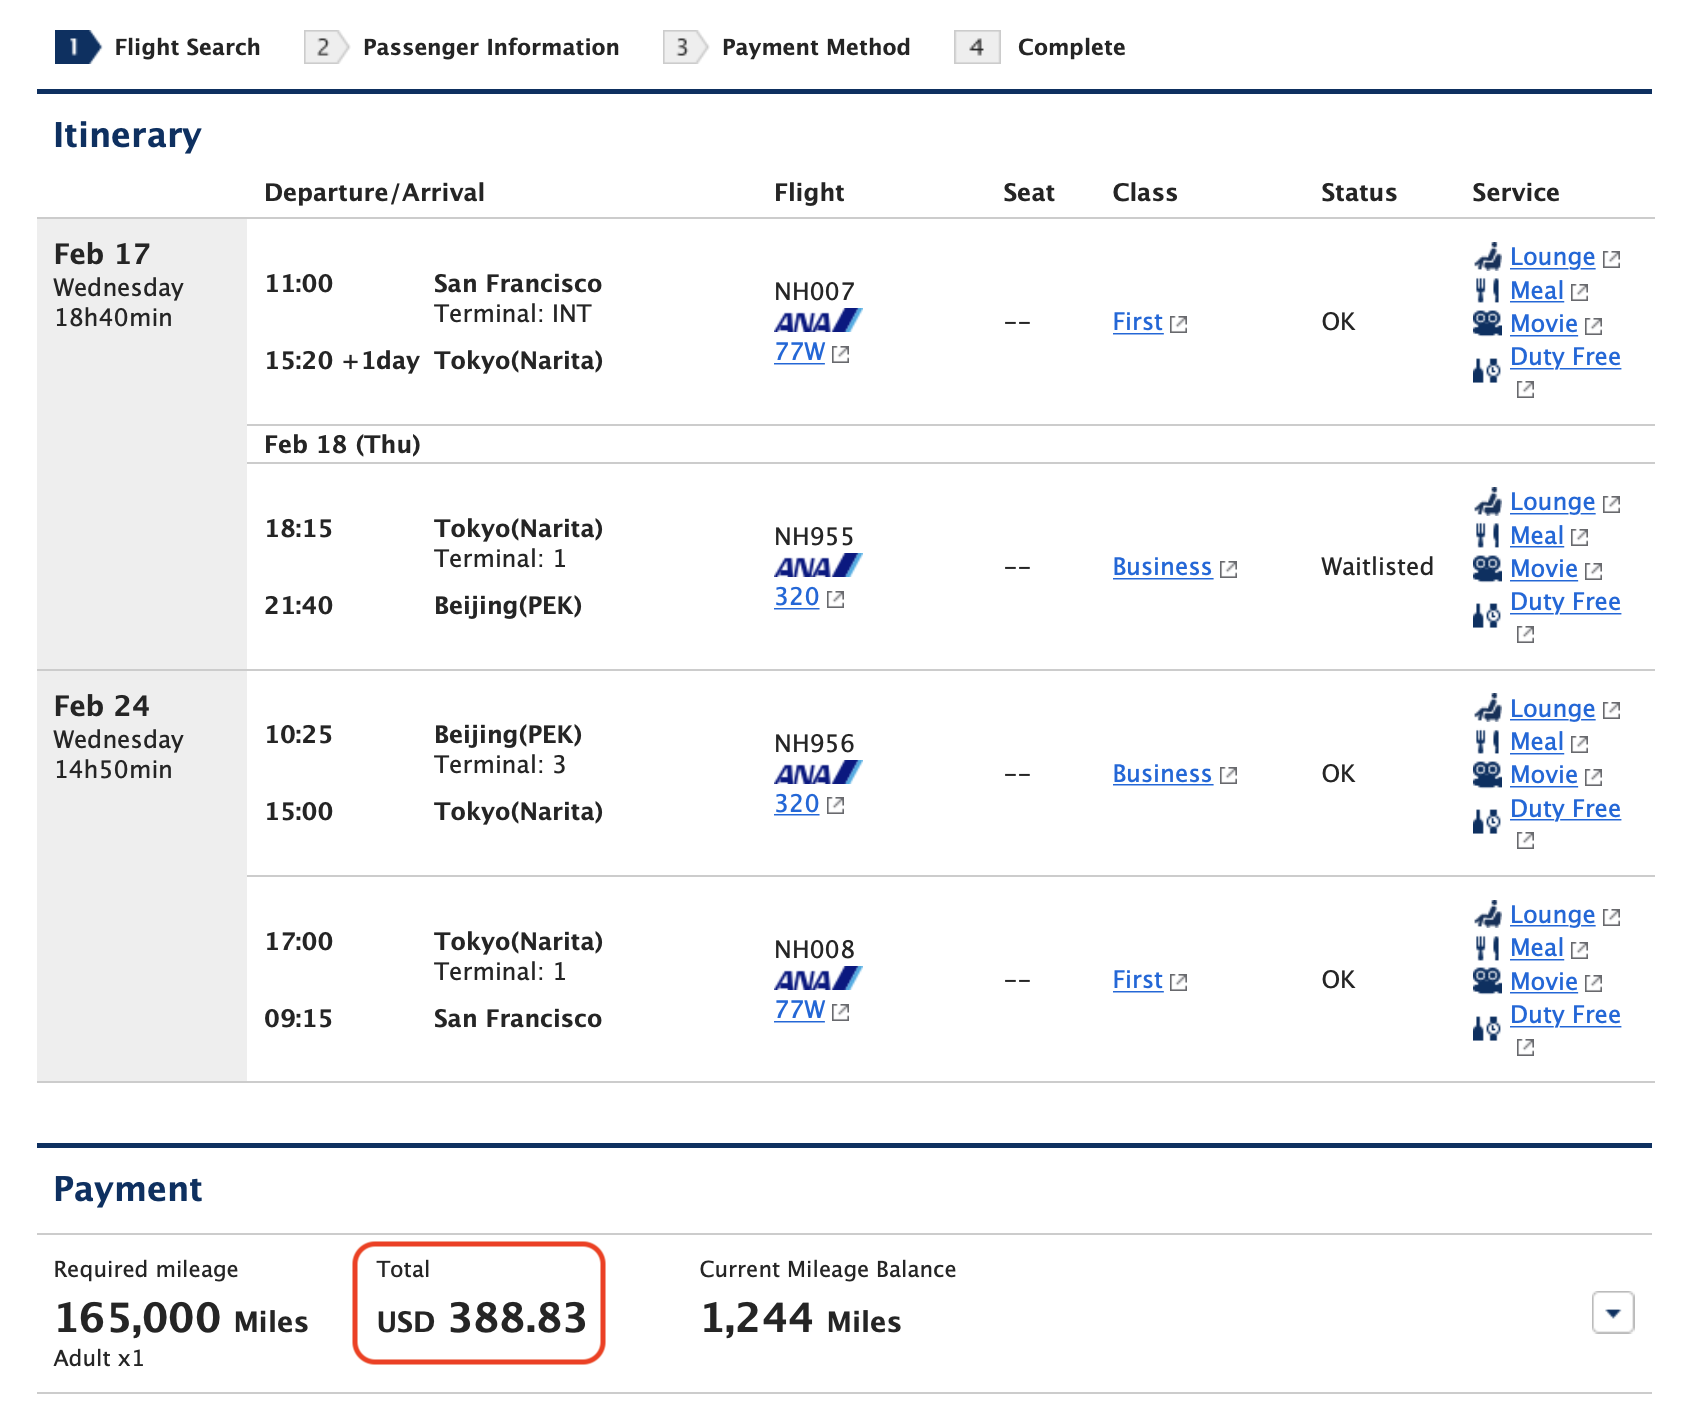Viewport: 1690px width, 1402px height.
Task: Click flight number NH007
Action: pos(814,292)
